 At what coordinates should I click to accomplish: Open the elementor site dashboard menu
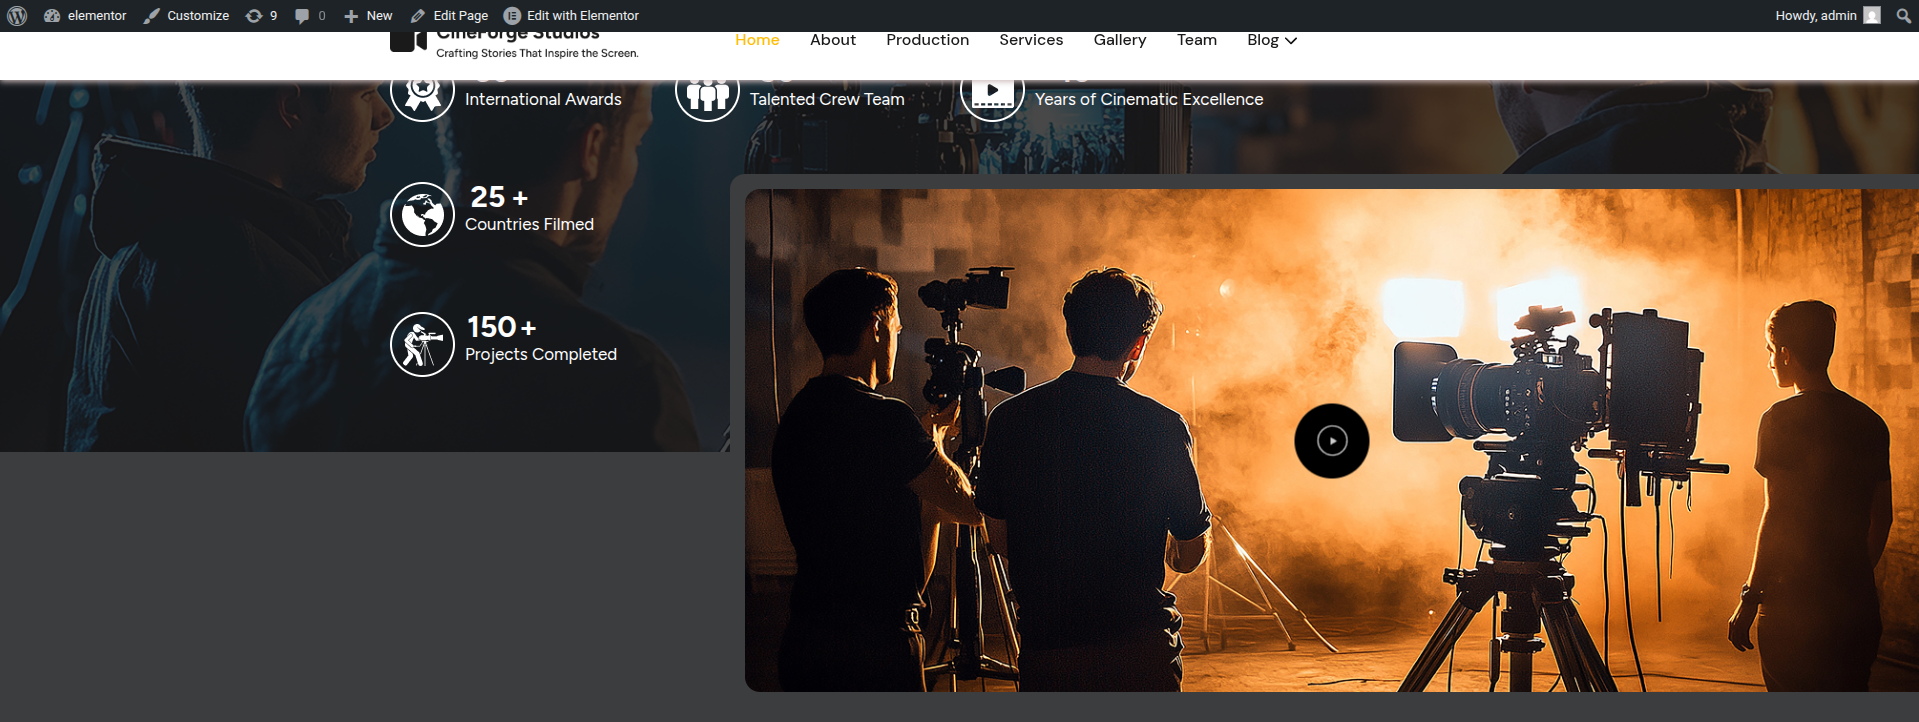tap(86, 15)
